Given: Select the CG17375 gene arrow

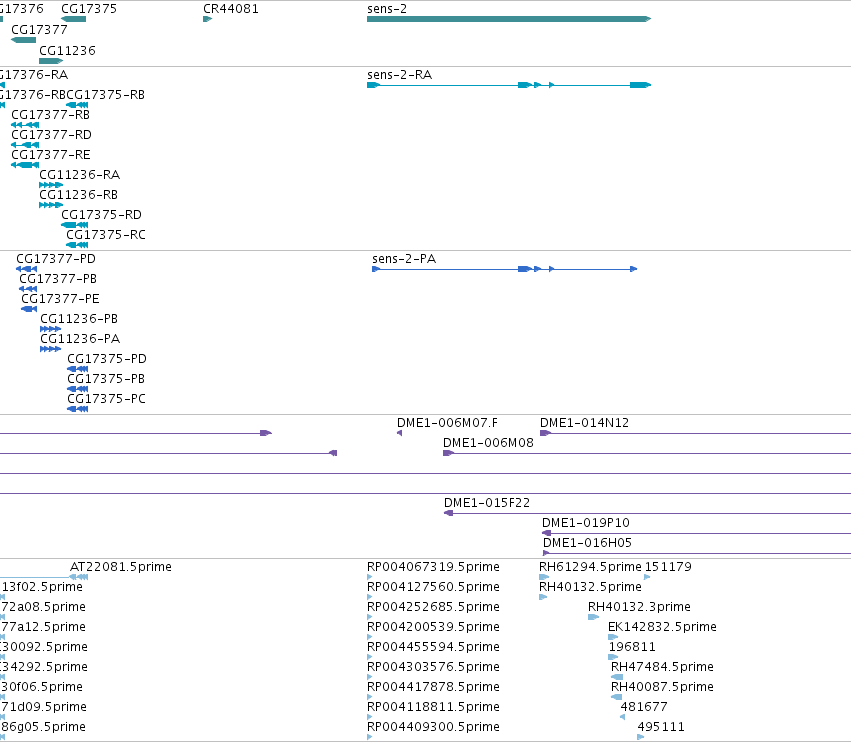Looking at the screenshot, I should point(73,19).
